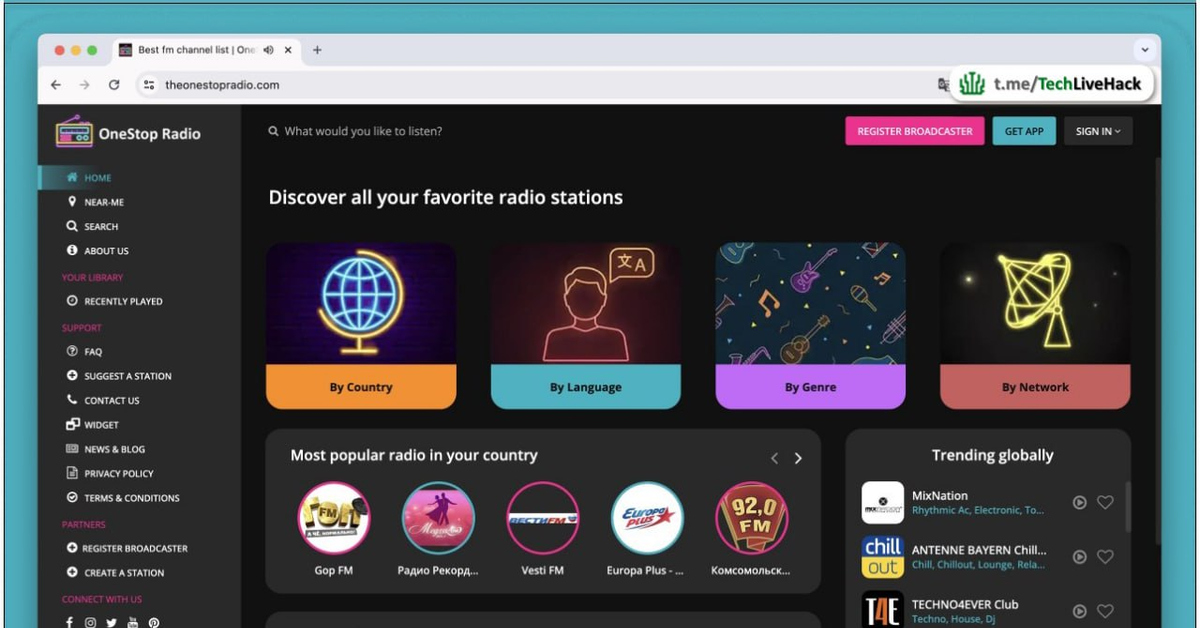
Task: Click the OneStop Radio logo
Action: [x=128, y=132]
